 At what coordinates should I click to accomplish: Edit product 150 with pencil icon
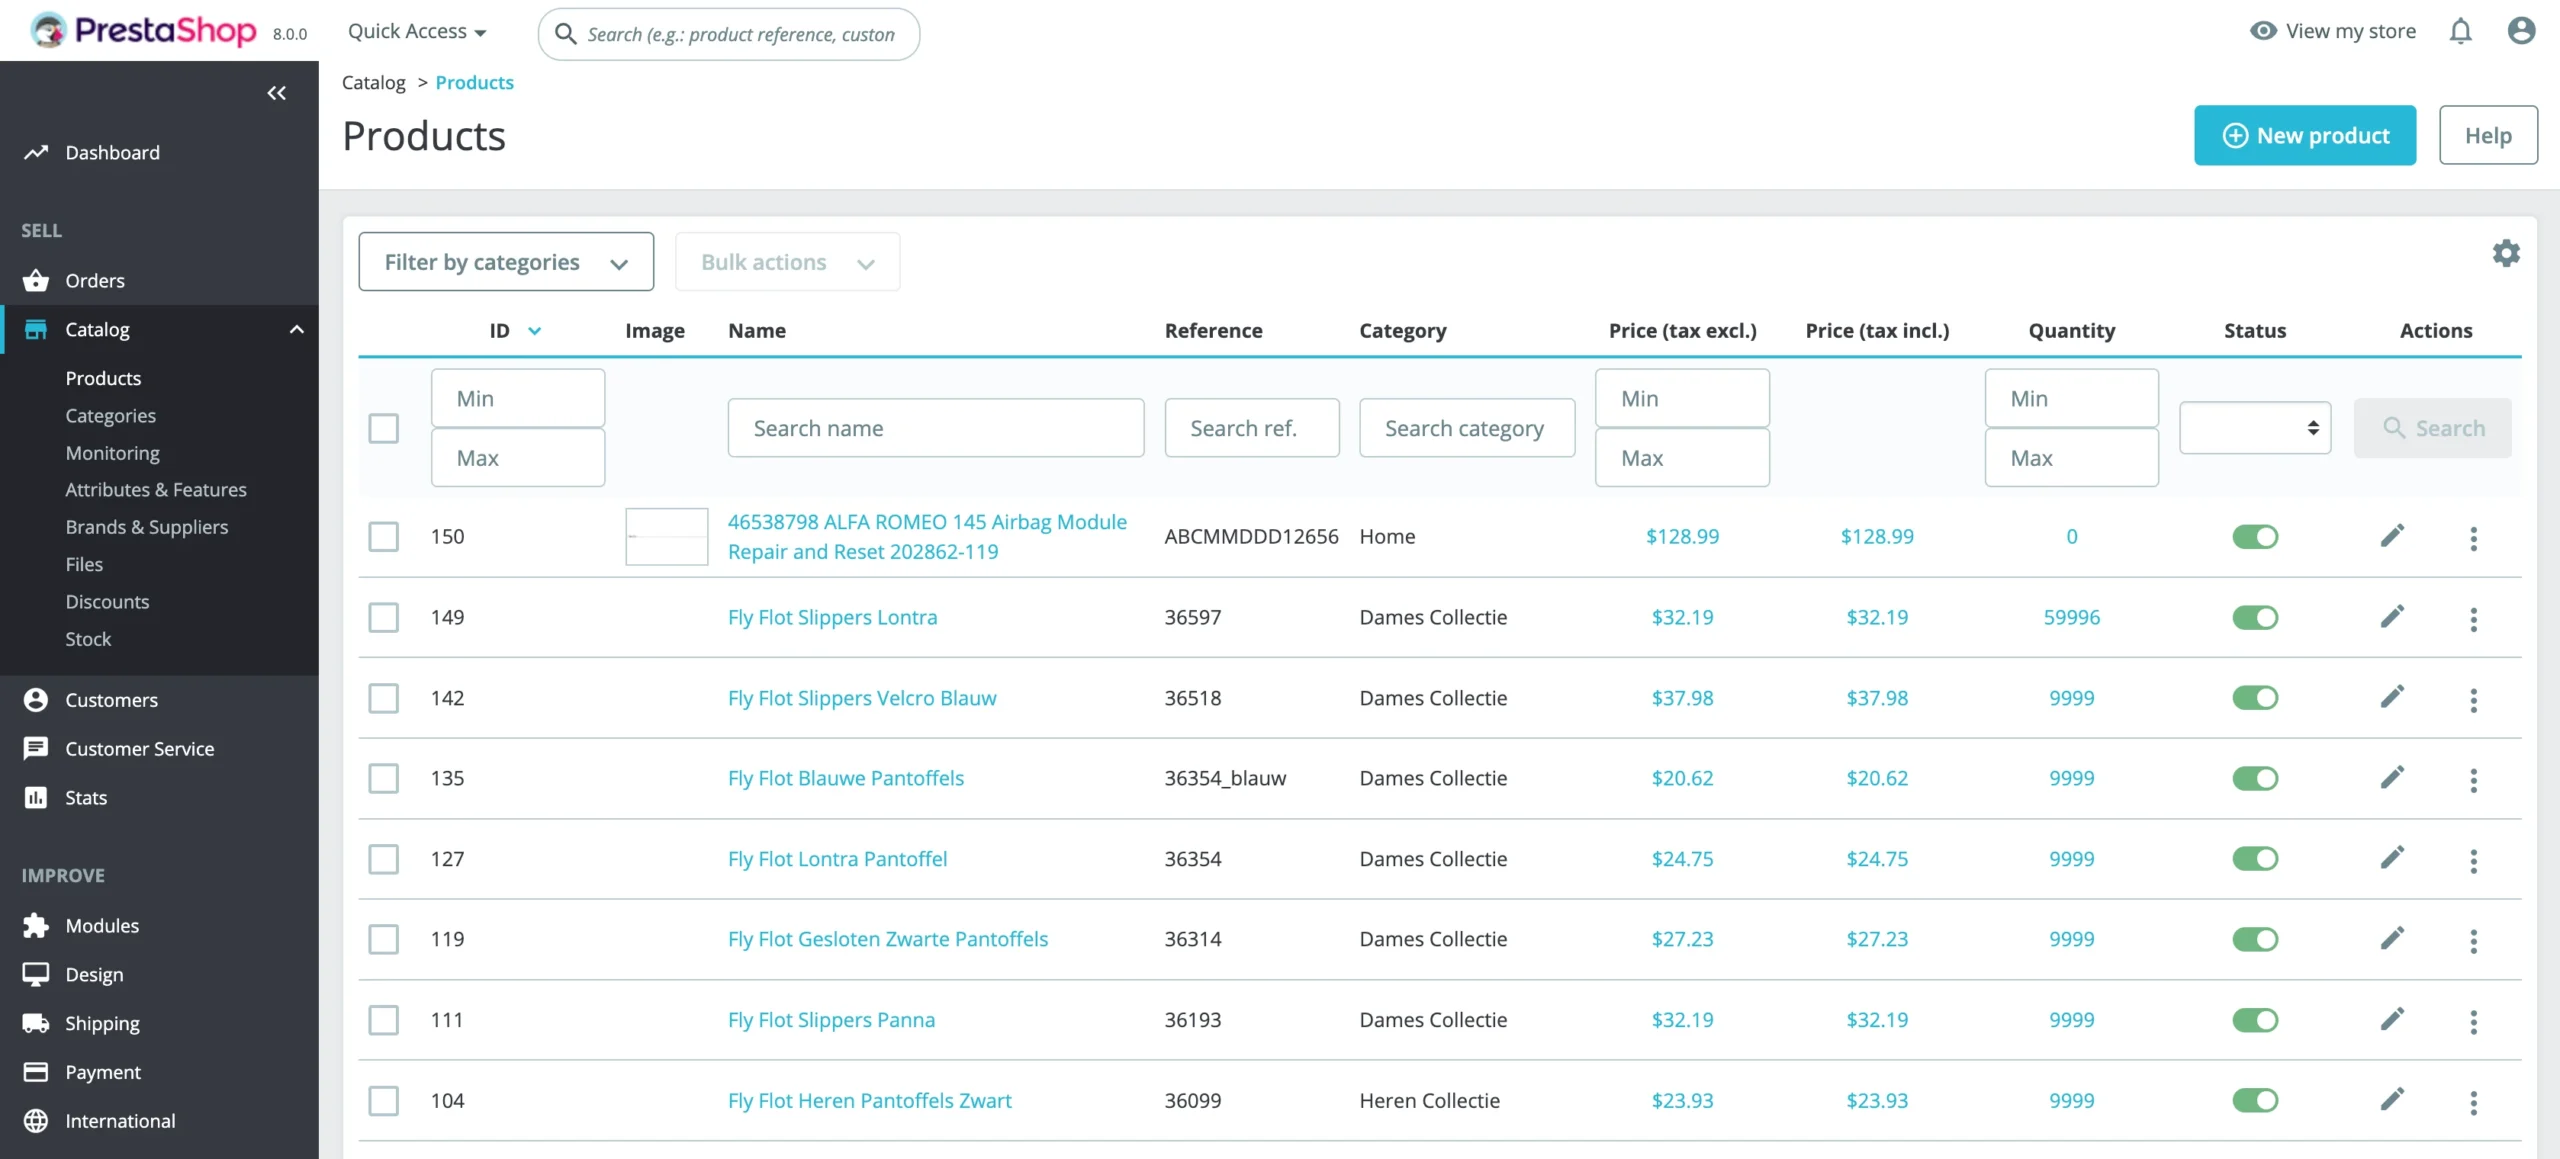point(2392,536)
